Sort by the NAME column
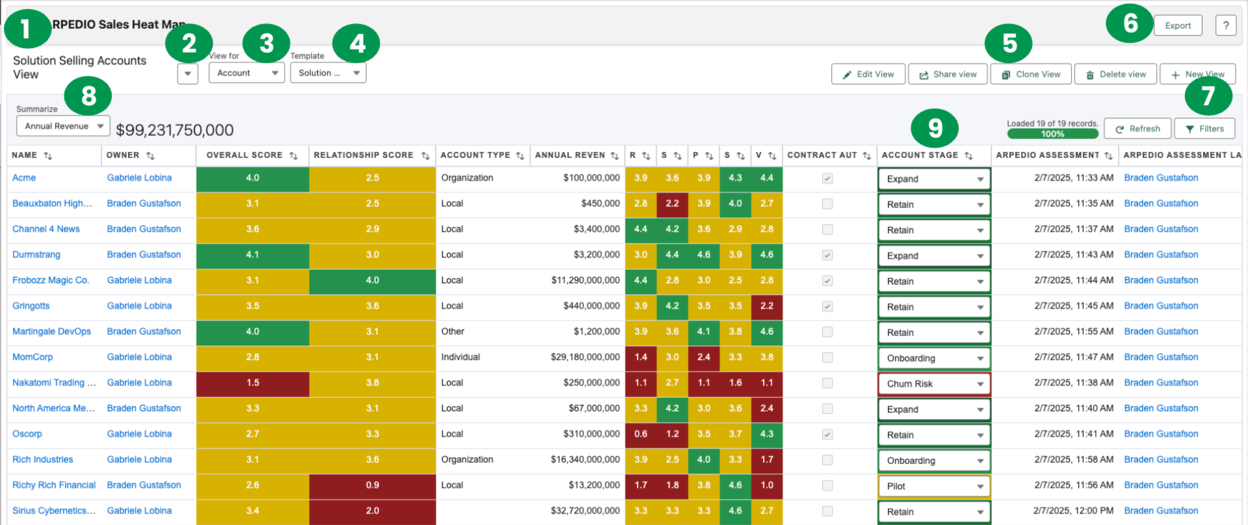The image size is (1248, 525). click(48, 156)
